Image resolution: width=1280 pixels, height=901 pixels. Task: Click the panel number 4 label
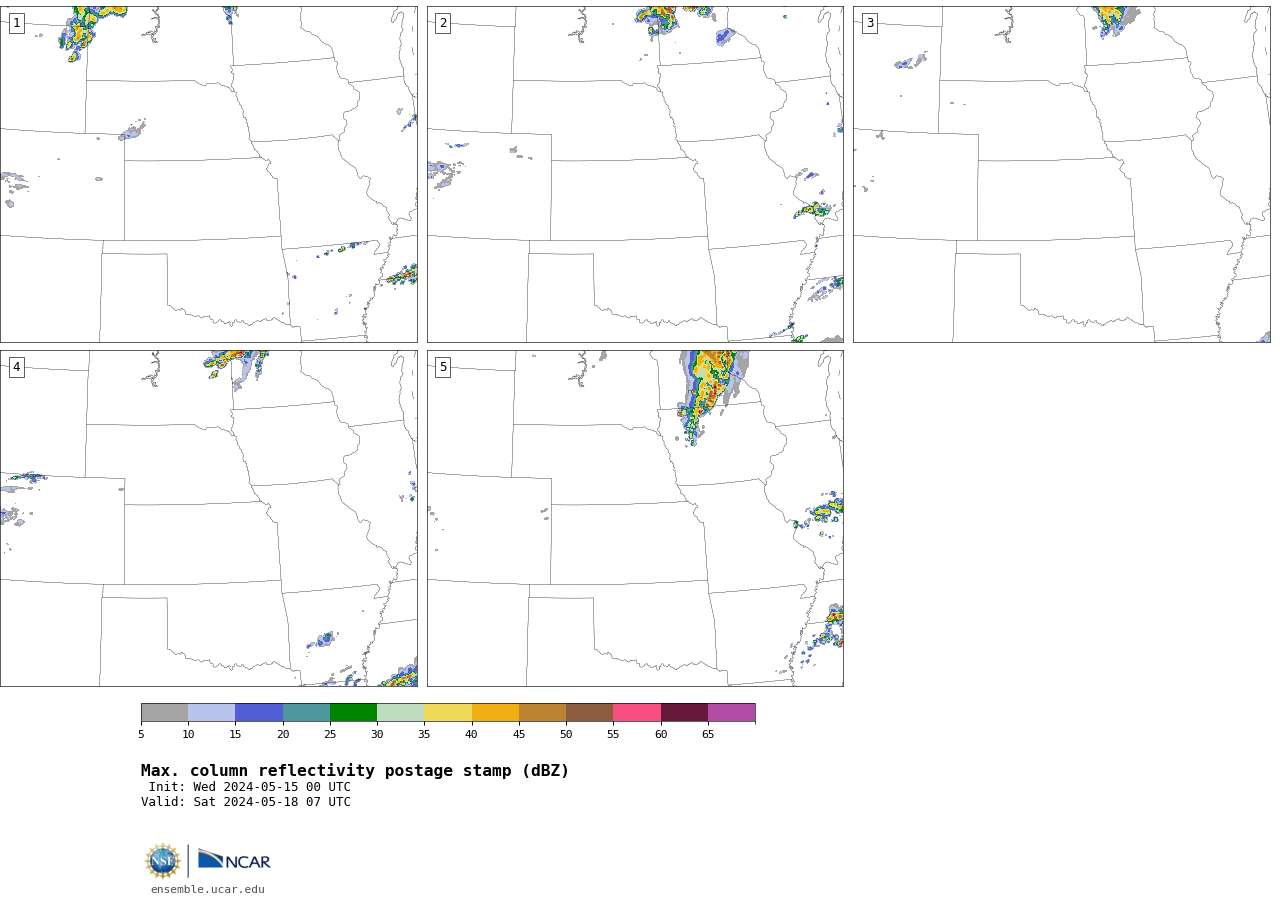pos(16,367)
